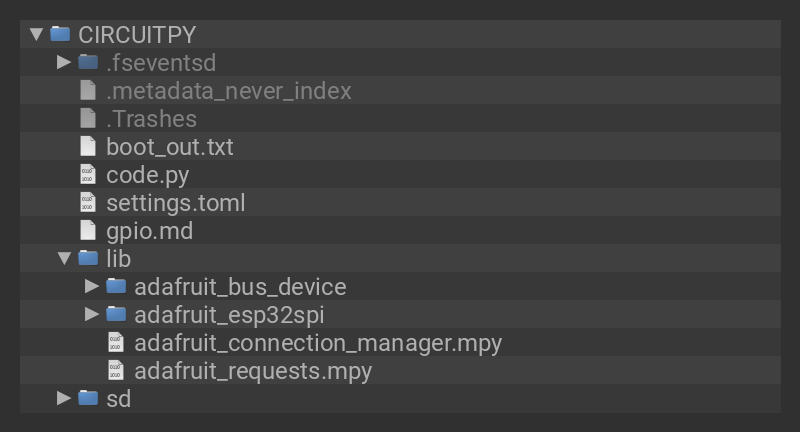Select the .Trashes entry
The image size is (800, 432).
click(151, 119)
